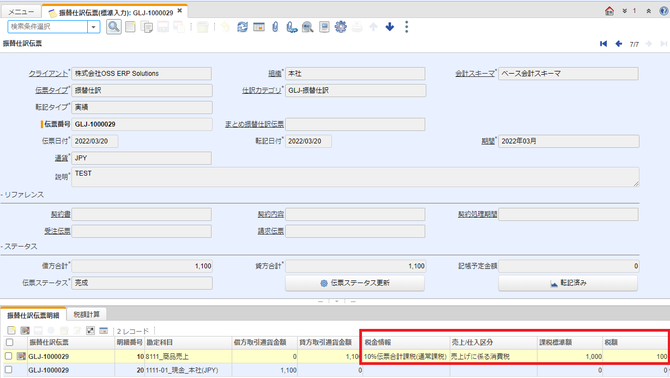The height and width of the screenshot is (378, 670).
Task: Open the three-dot more options menu
Action: click(x=406, y=27)
